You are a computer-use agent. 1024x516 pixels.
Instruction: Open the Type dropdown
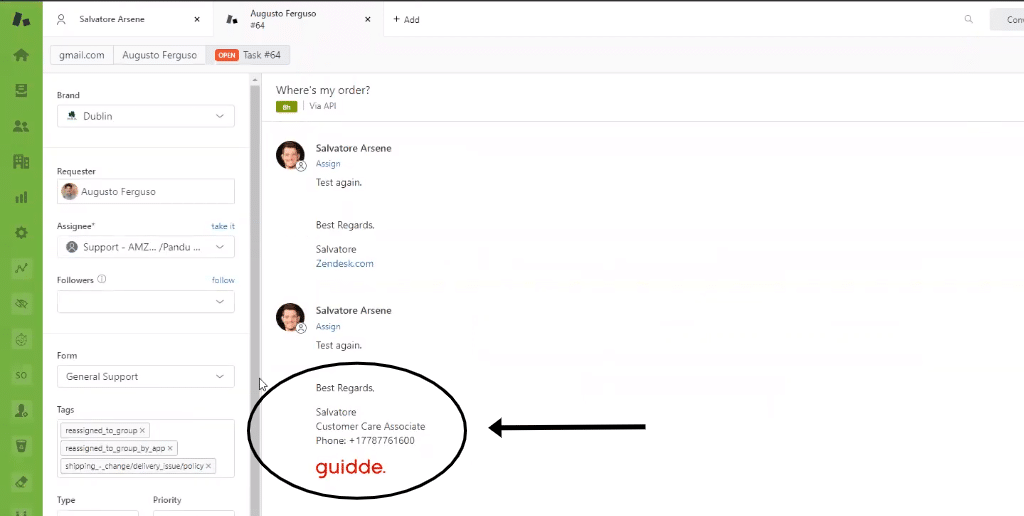tap(98, 513)
